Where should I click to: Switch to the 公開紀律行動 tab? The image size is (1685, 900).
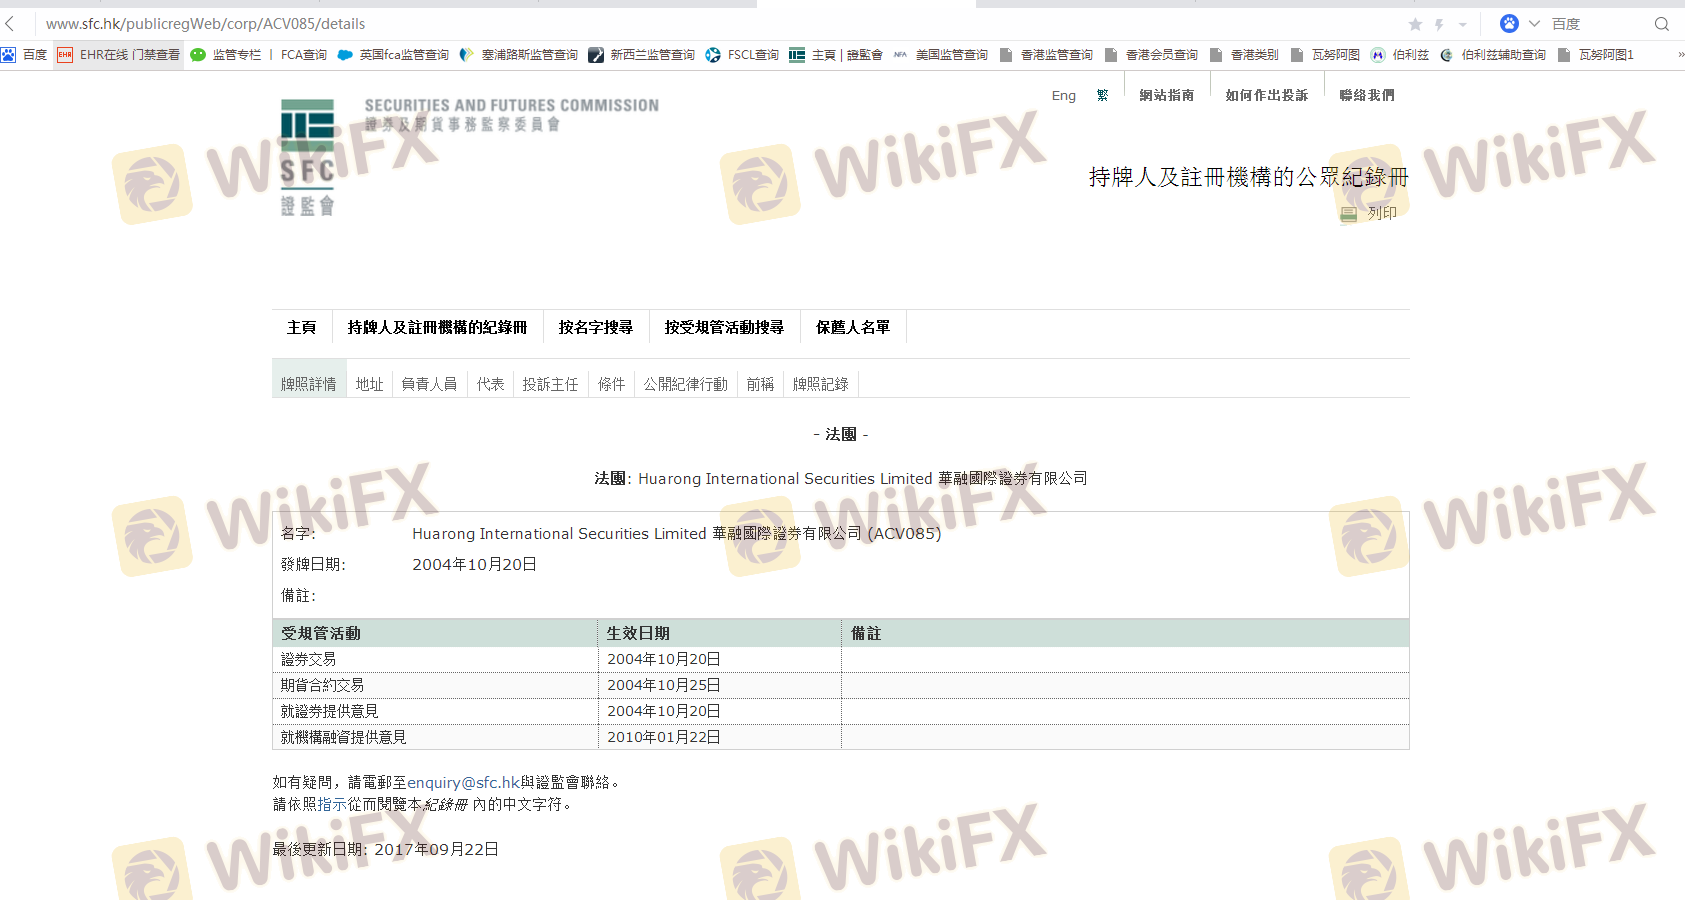click(686, 384)
